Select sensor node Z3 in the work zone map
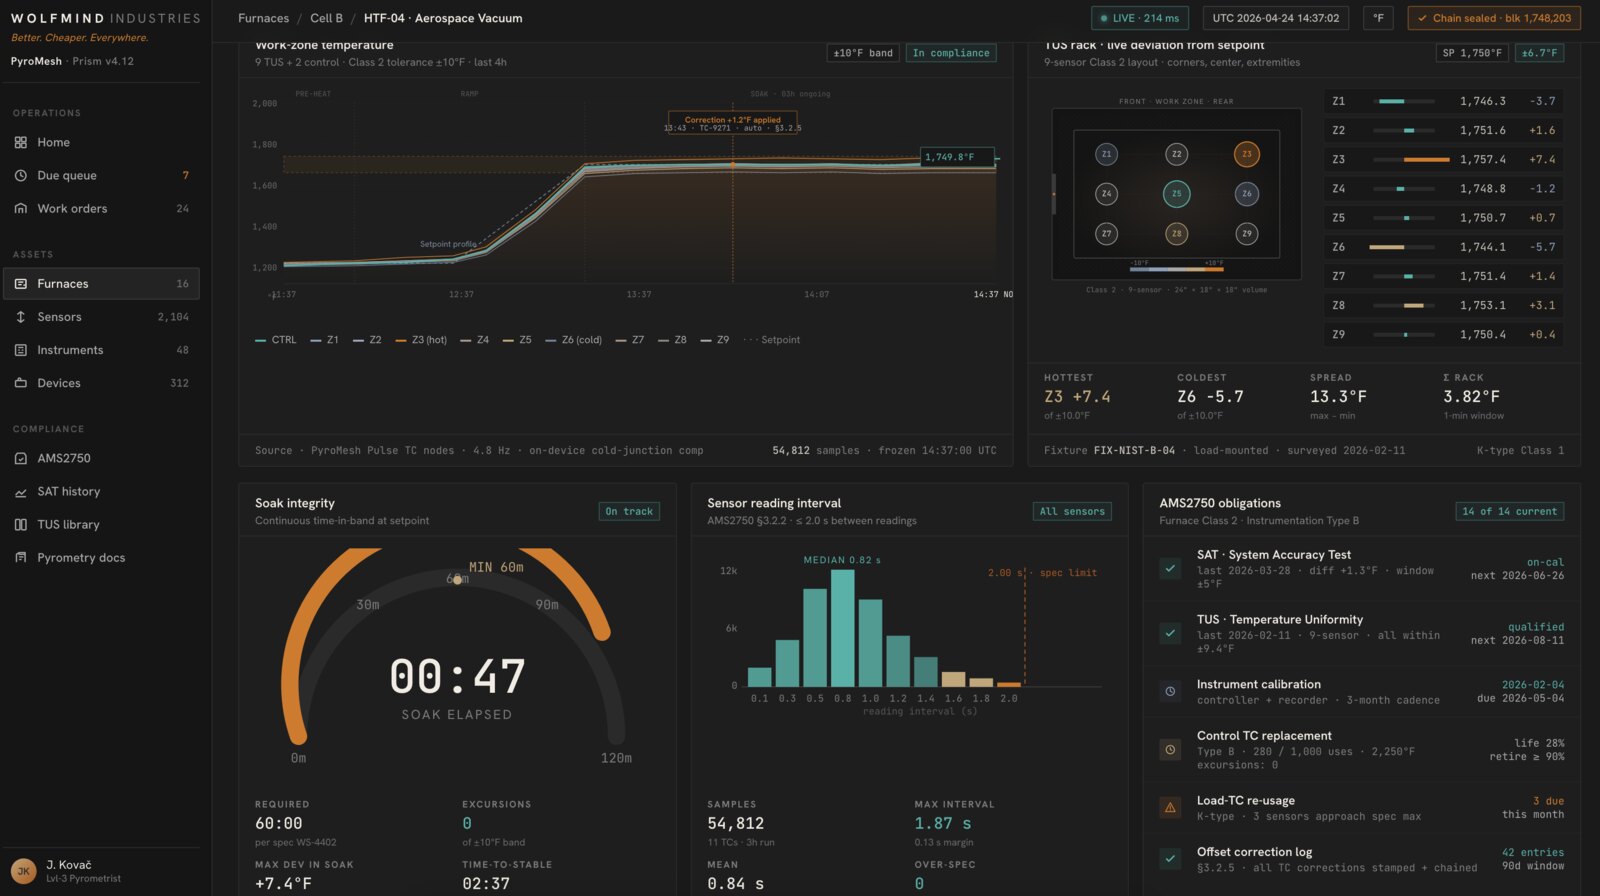This screenshot has height=896, width=1600. (x=1246, y=154)
